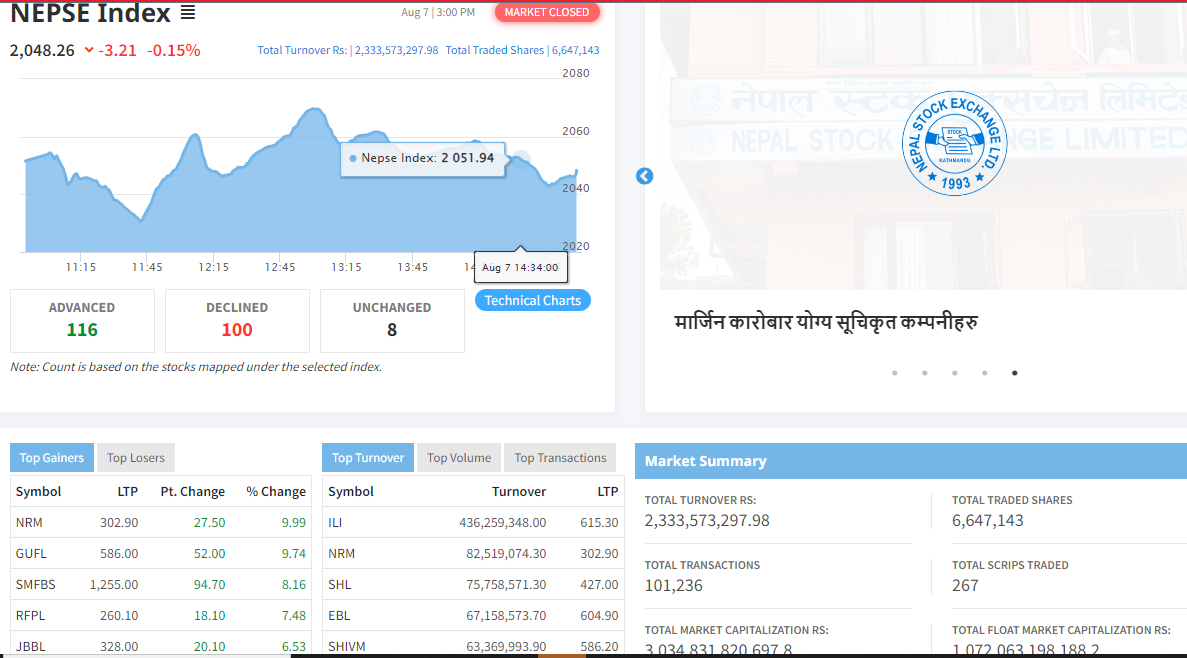Go to previous slide in the carousel

(644, 176)
